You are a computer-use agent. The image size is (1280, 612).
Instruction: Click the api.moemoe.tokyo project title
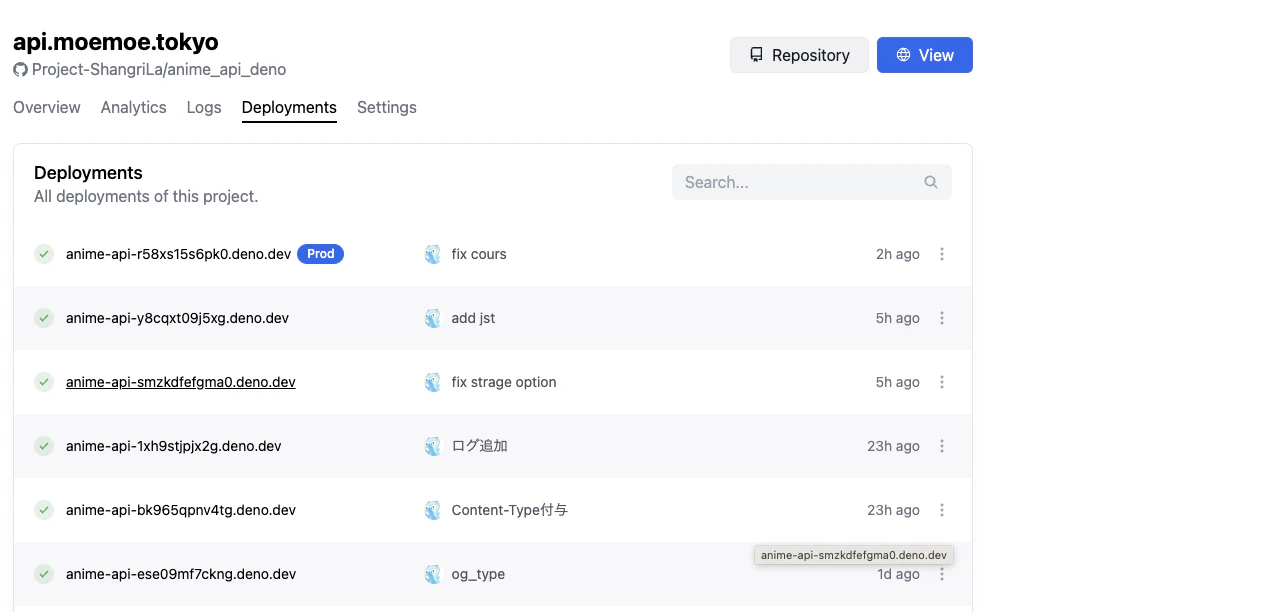click(116, 41)
